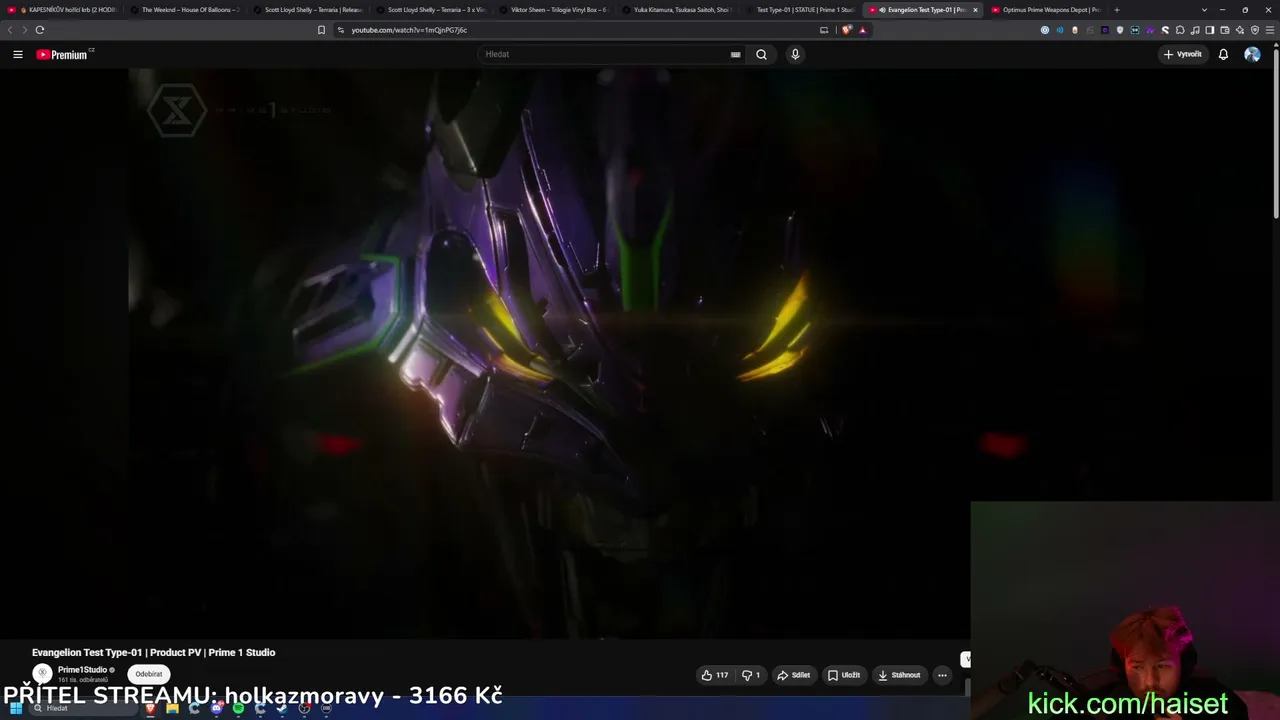The image size is (1280, 720).
Task: Open Discord from the taskbar
Action: coord(216,709)
